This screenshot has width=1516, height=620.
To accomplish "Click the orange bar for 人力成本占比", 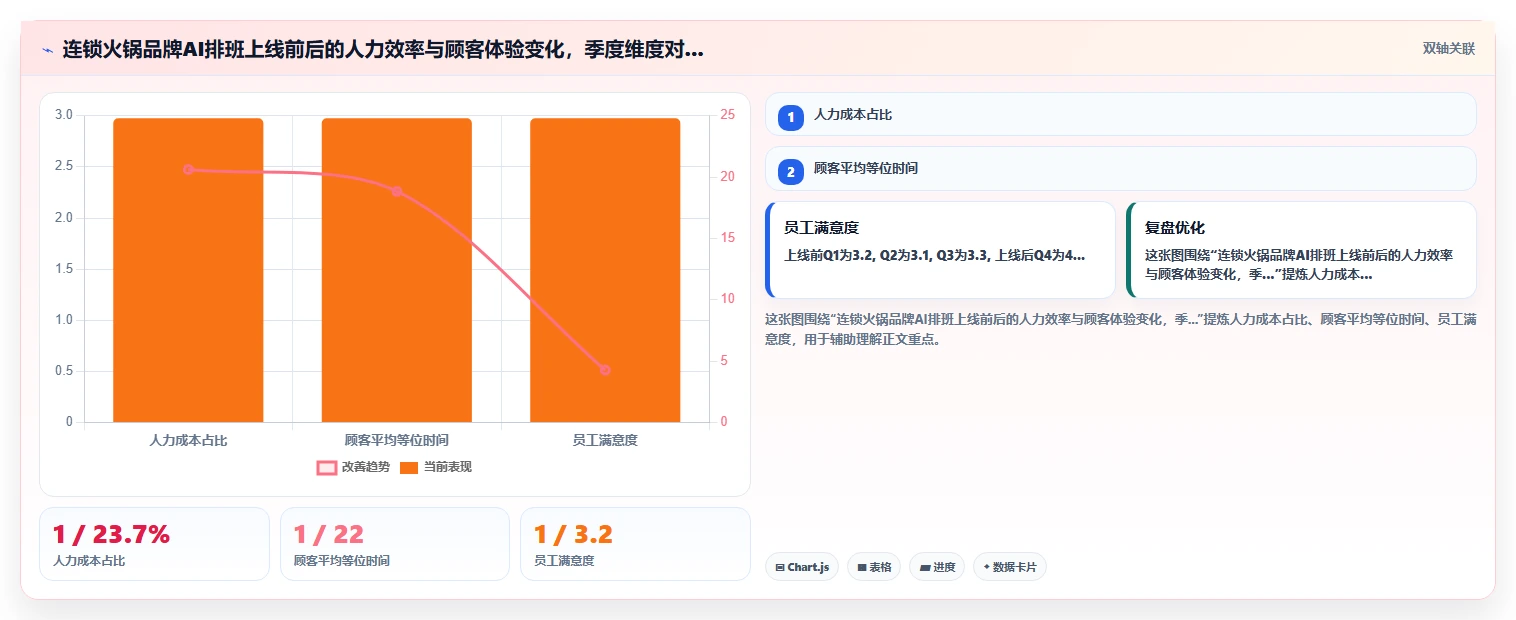I will tap(188, 270).
